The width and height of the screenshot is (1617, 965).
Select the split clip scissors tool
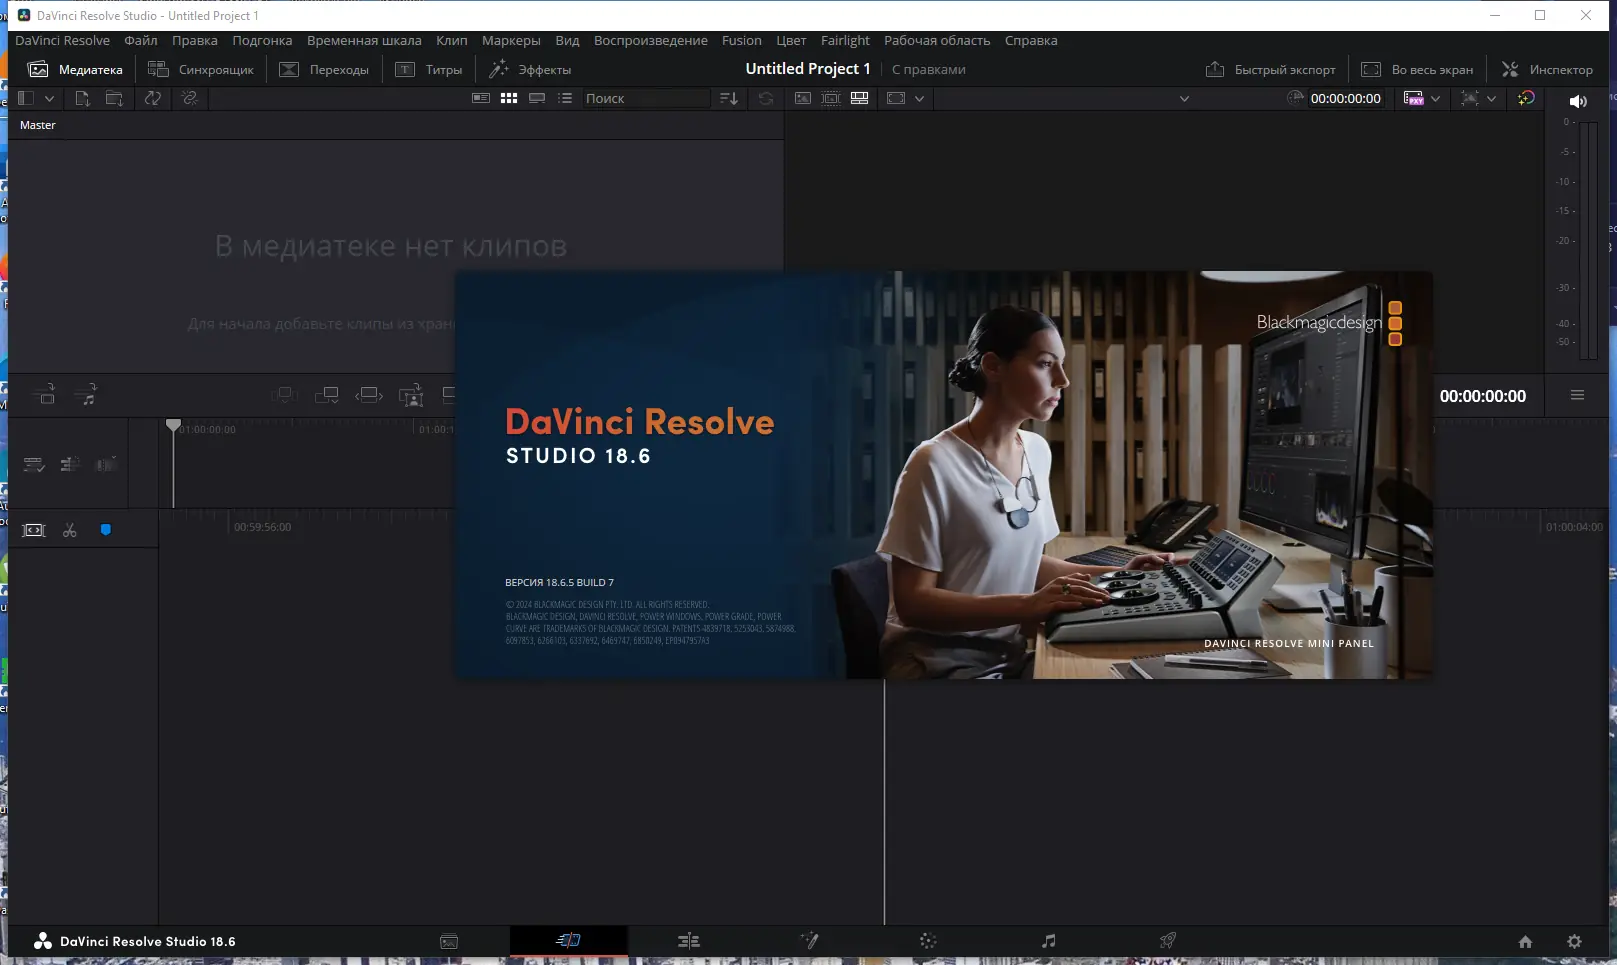(x=69, y=529)
